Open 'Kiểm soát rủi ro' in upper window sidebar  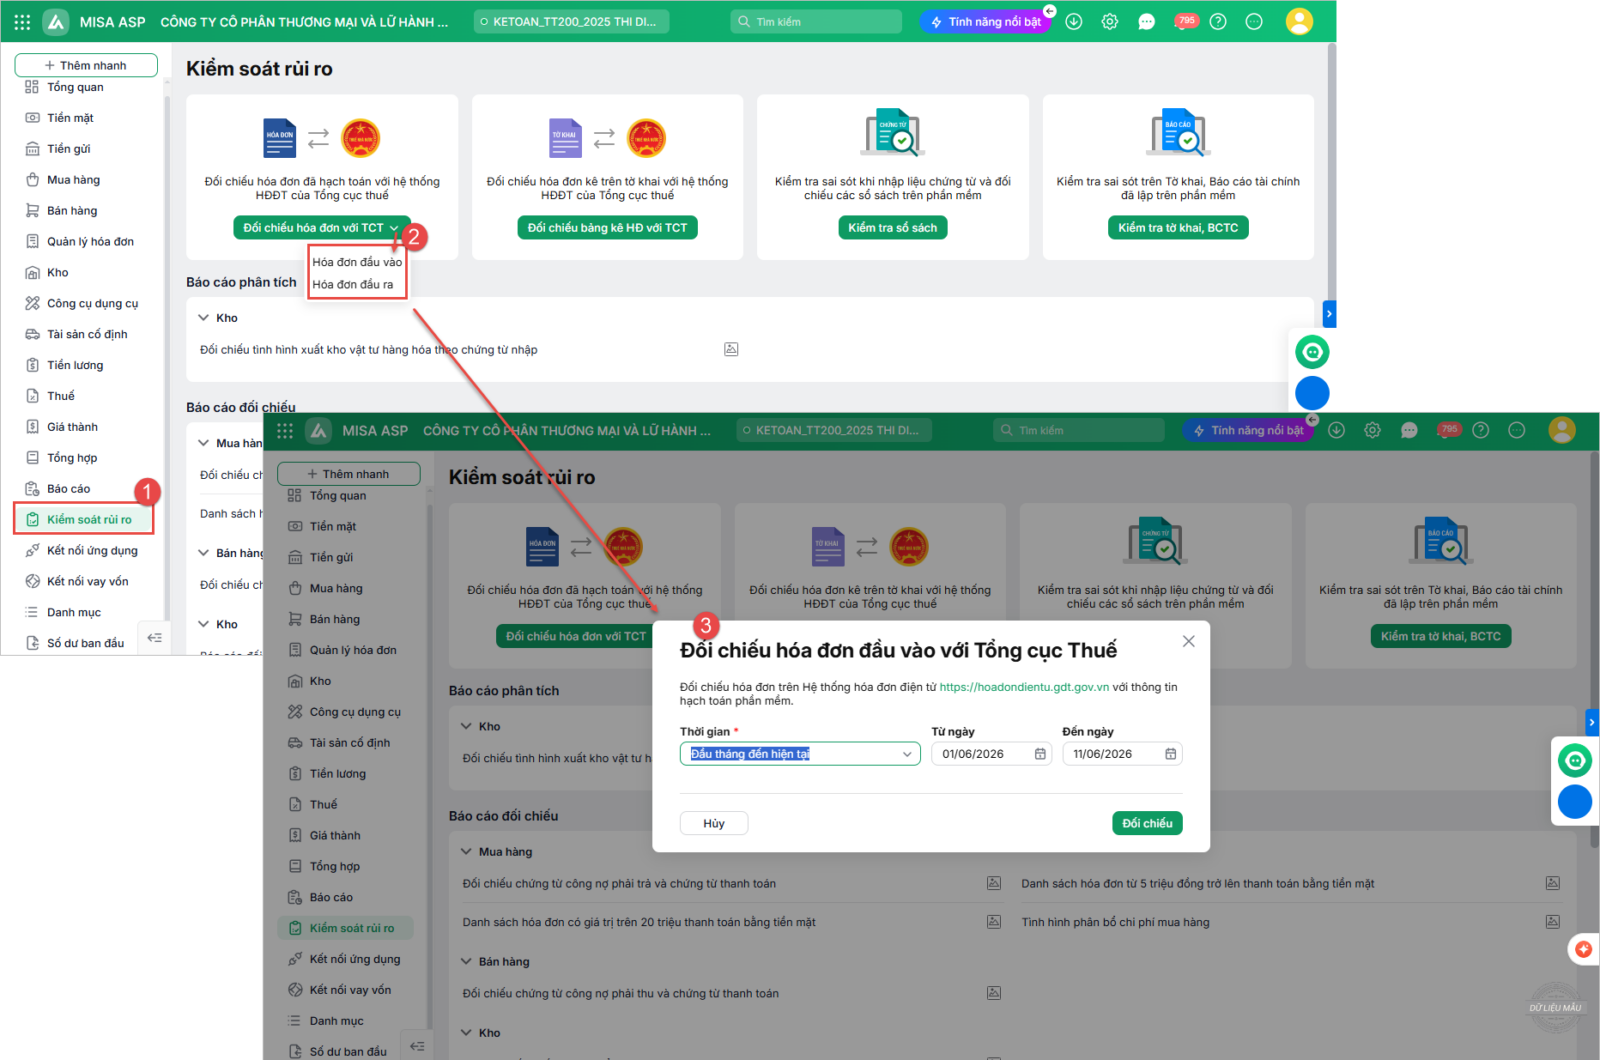tap(84, 520)
